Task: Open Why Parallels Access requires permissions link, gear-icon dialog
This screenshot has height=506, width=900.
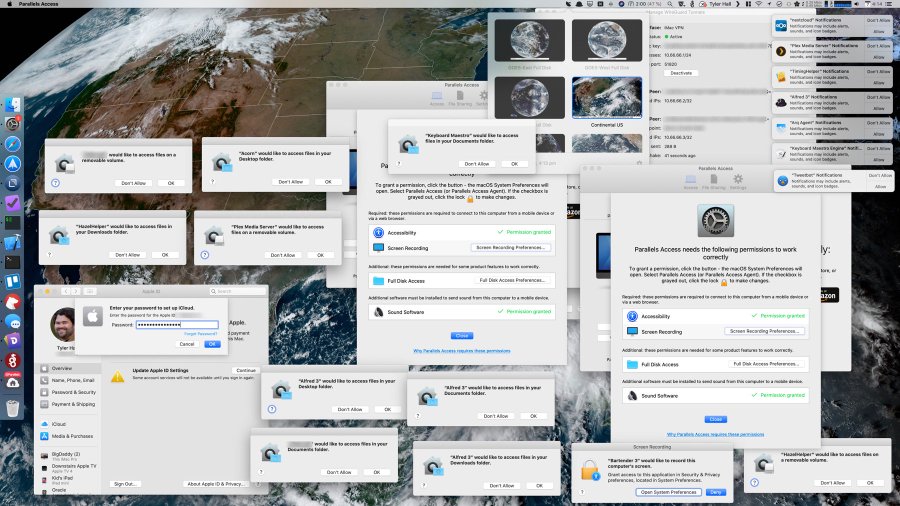Action: (715, 435)
